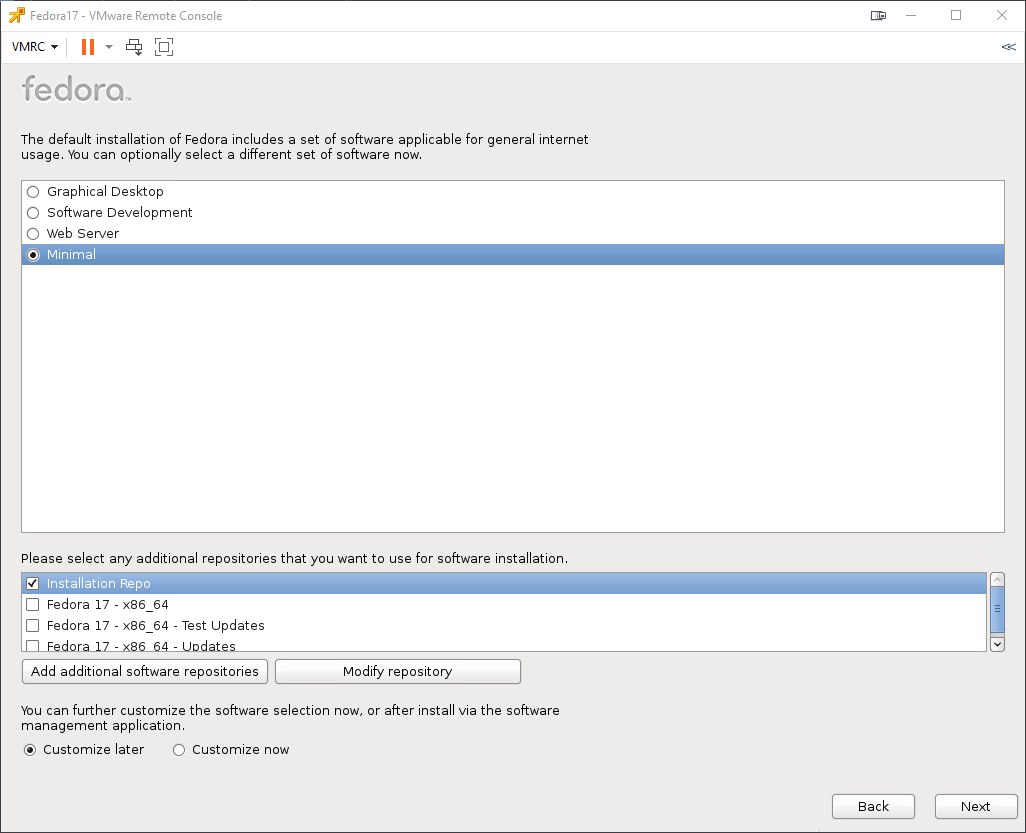Enable the Fedora 17 - x86_64 repository

tap(33, 605)
